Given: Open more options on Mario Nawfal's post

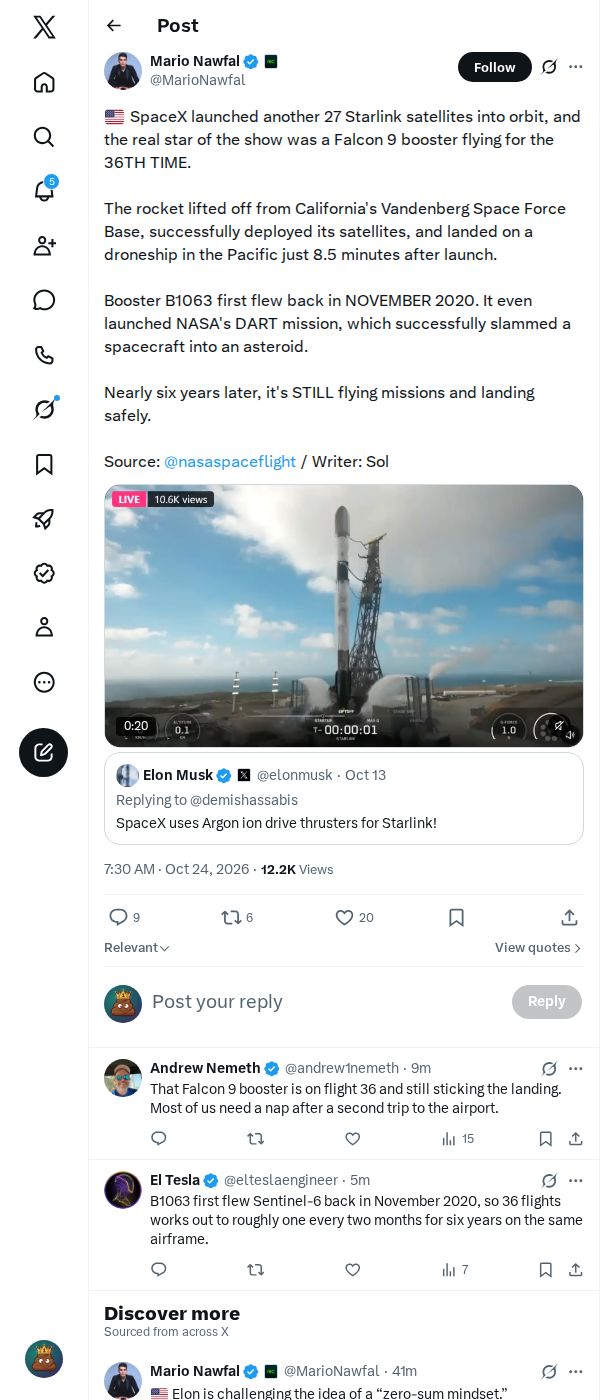Looking at the screenshot, I should (575, 67).
